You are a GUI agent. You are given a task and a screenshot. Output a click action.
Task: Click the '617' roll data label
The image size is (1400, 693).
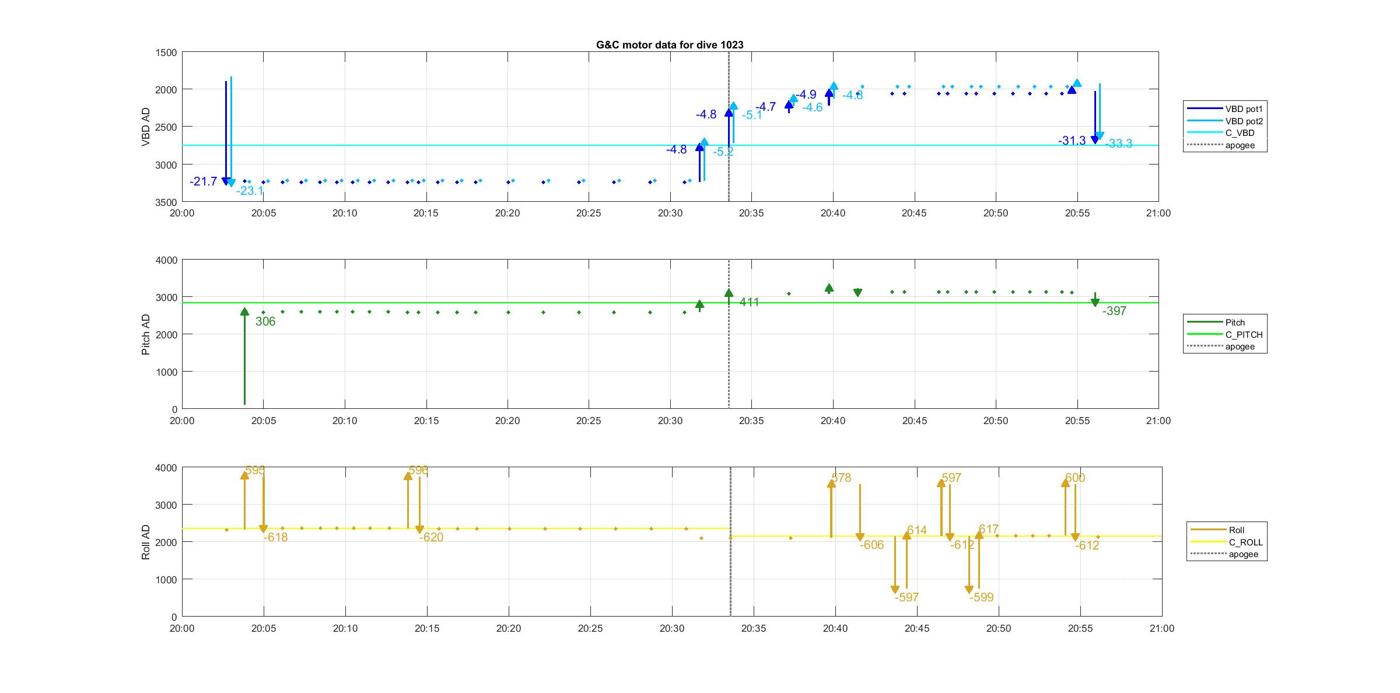point(988,530)
